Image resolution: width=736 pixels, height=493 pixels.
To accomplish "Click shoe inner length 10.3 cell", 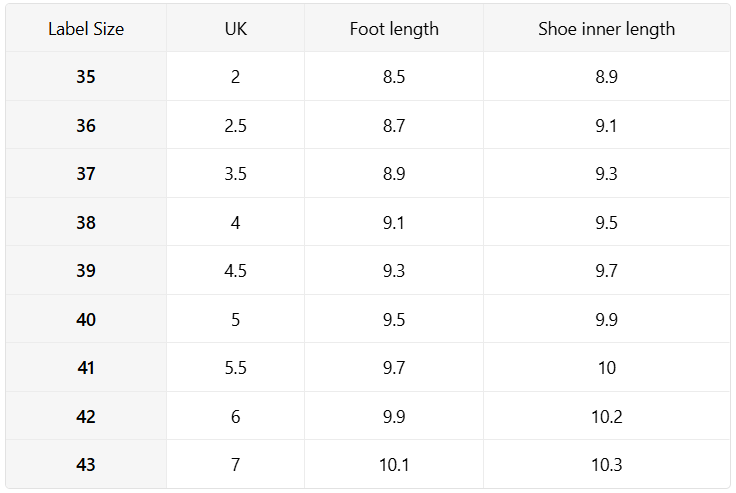I will (x=606, y=464).
